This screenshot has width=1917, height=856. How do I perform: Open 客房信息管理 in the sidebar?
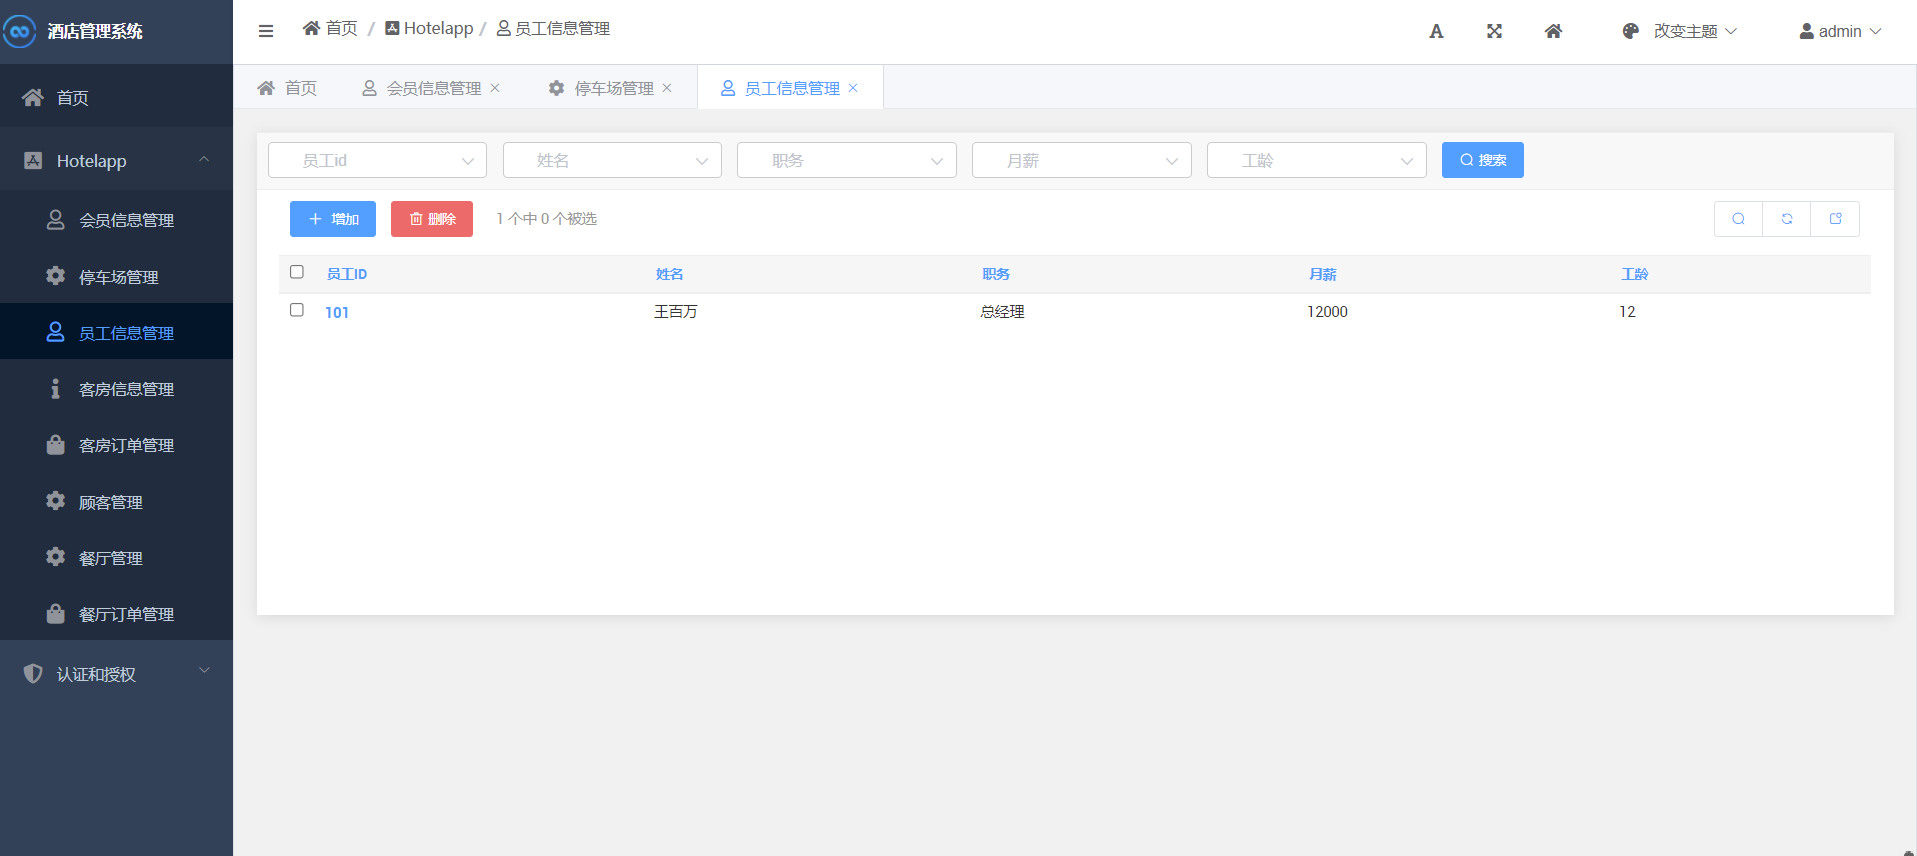116,388
